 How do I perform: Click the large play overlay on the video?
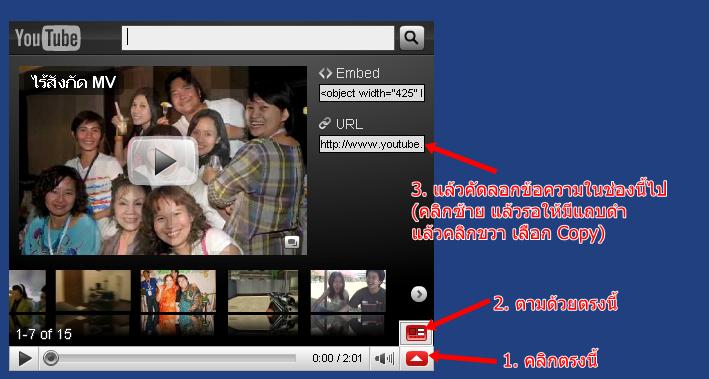pos(163,161)
